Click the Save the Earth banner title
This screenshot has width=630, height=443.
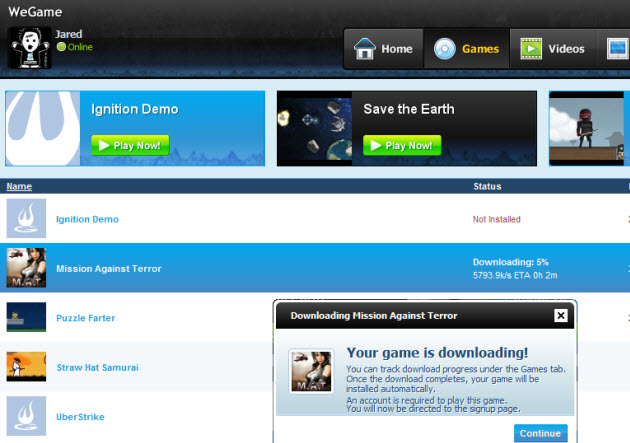[409, 109]
